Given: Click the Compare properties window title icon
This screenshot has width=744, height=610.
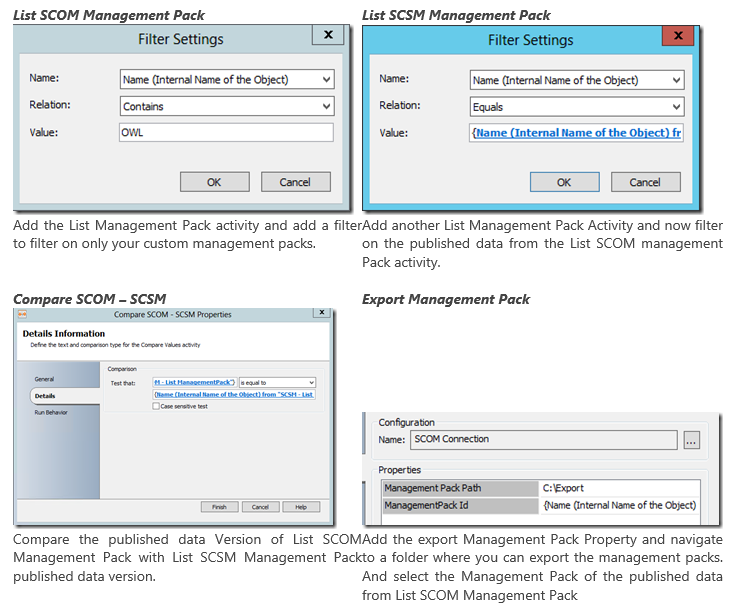Looking at the screenshot, I should 22,314.
